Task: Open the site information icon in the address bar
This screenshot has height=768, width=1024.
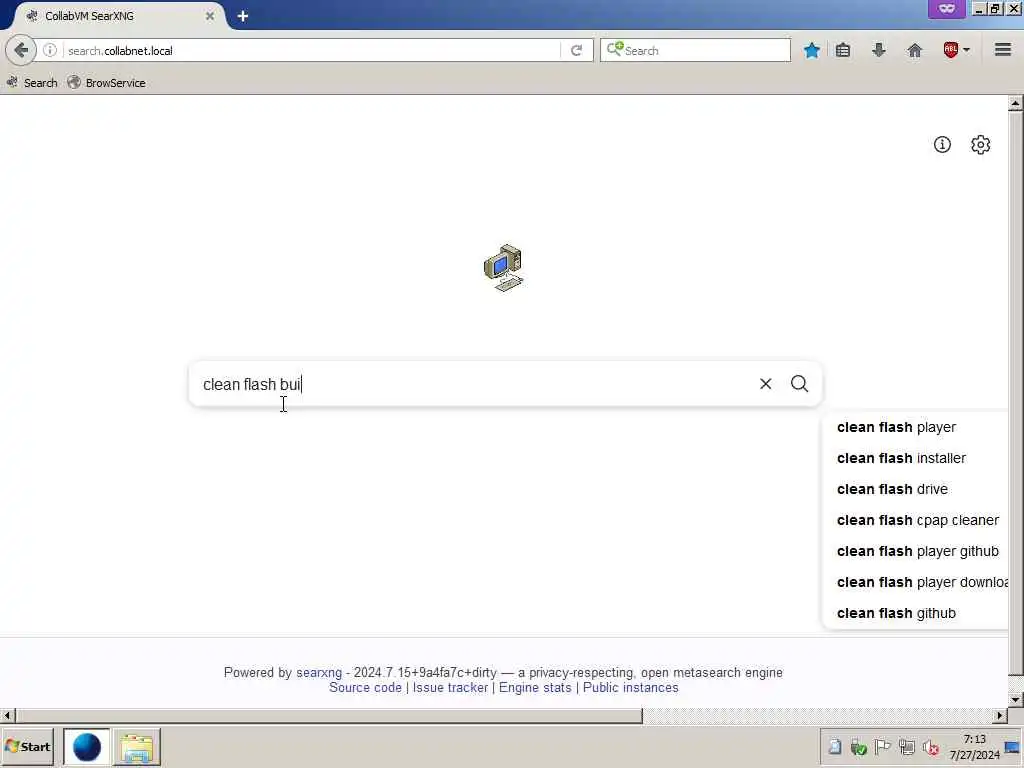Action: pos(50,50)
